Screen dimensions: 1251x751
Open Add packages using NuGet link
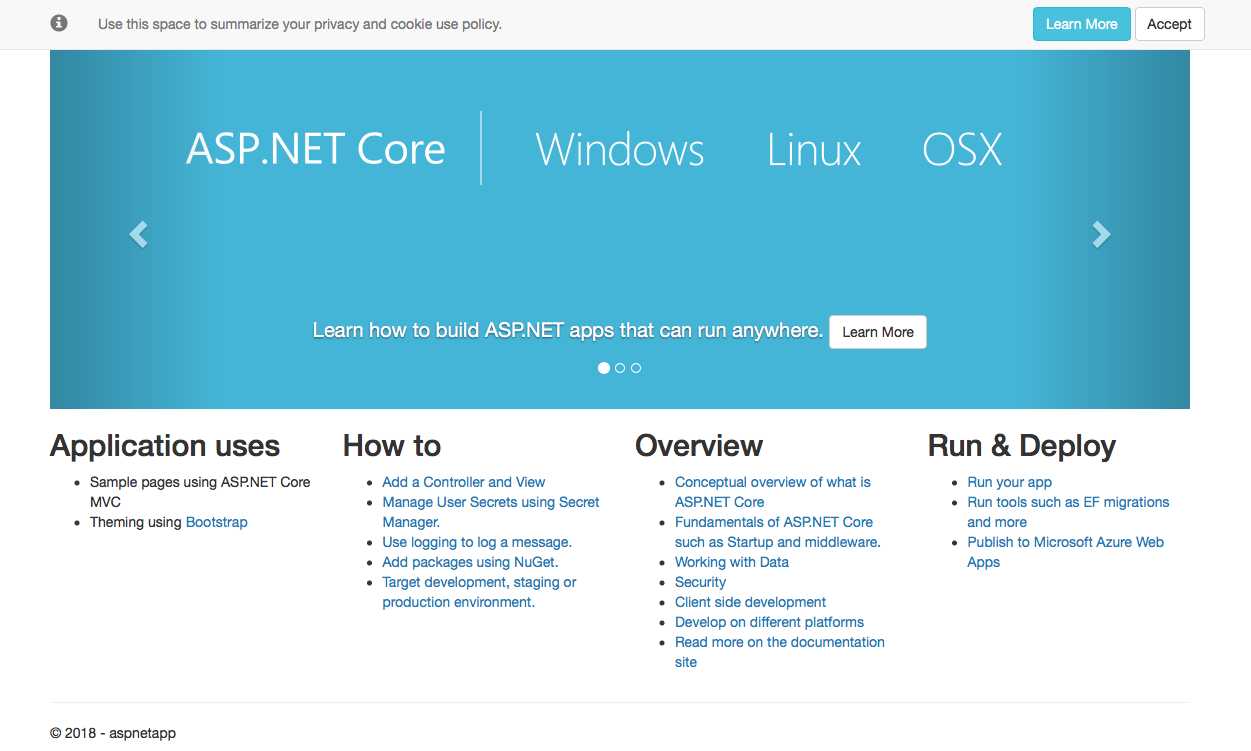(470, 562)
